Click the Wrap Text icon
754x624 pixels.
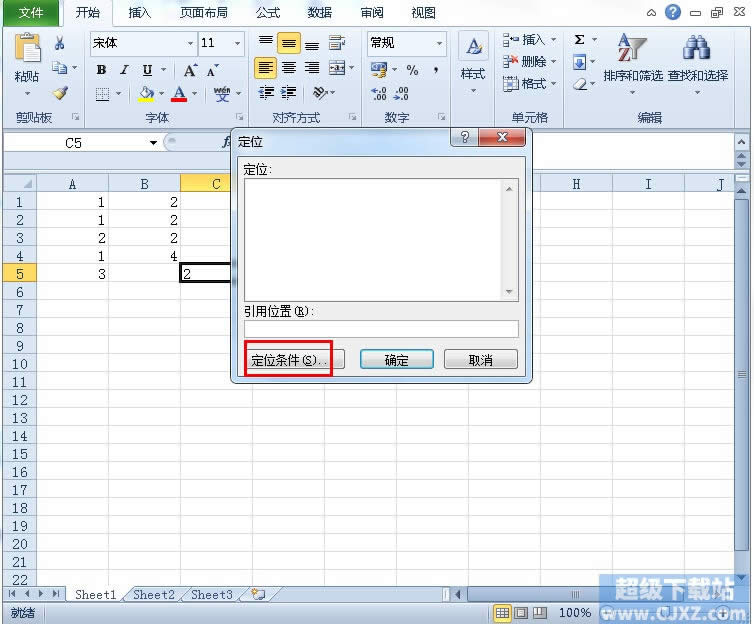337,43
